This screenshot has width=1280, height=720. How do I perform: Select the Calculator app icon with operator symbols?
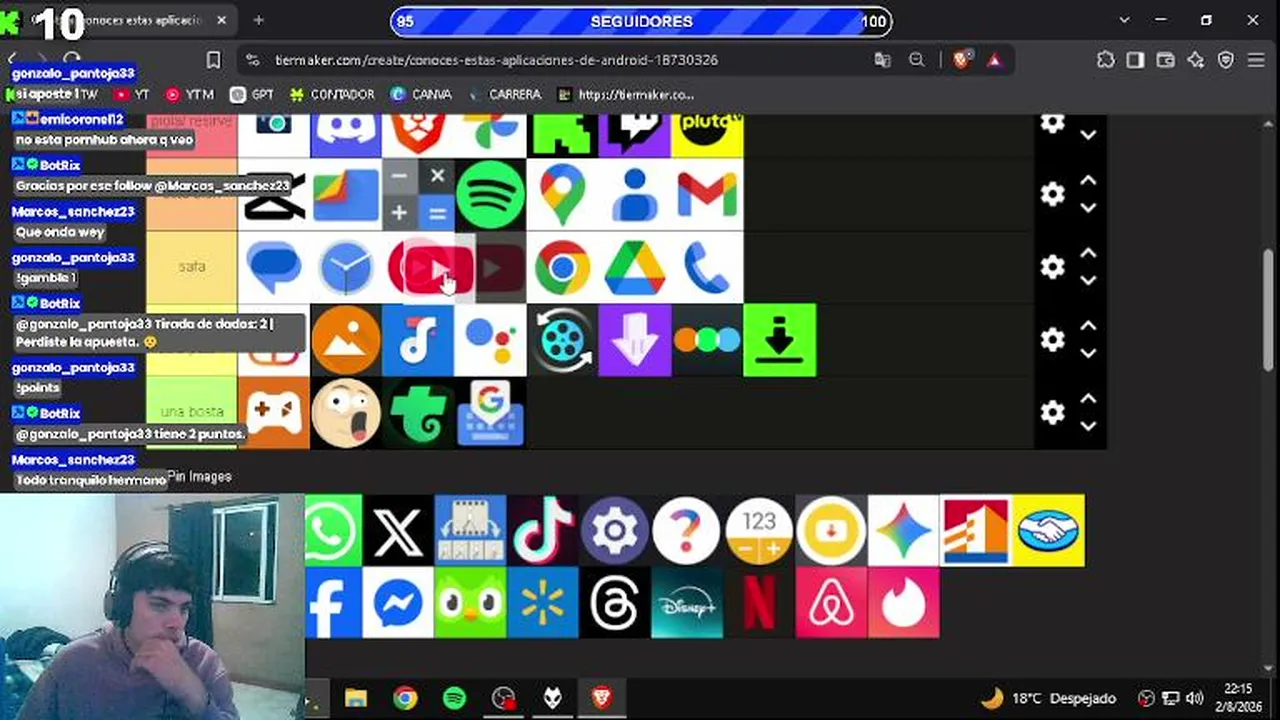(418, 195)
